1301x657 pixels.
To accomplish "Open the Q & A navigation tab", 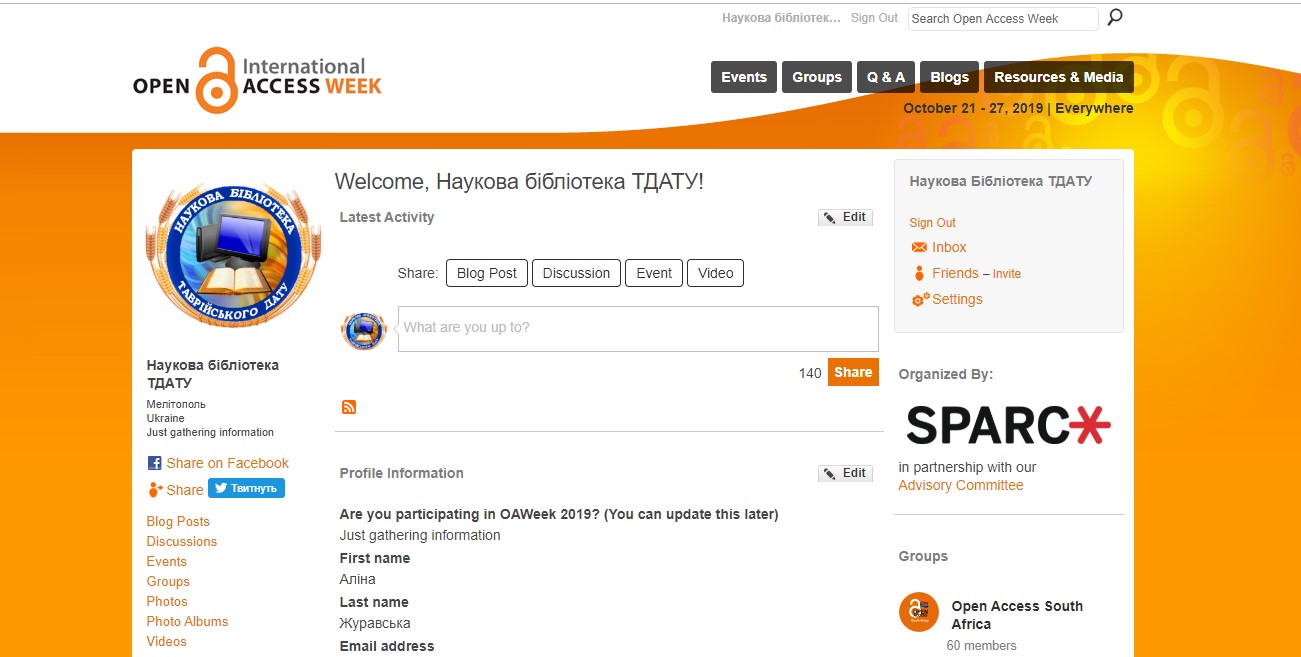I will 886,77.
